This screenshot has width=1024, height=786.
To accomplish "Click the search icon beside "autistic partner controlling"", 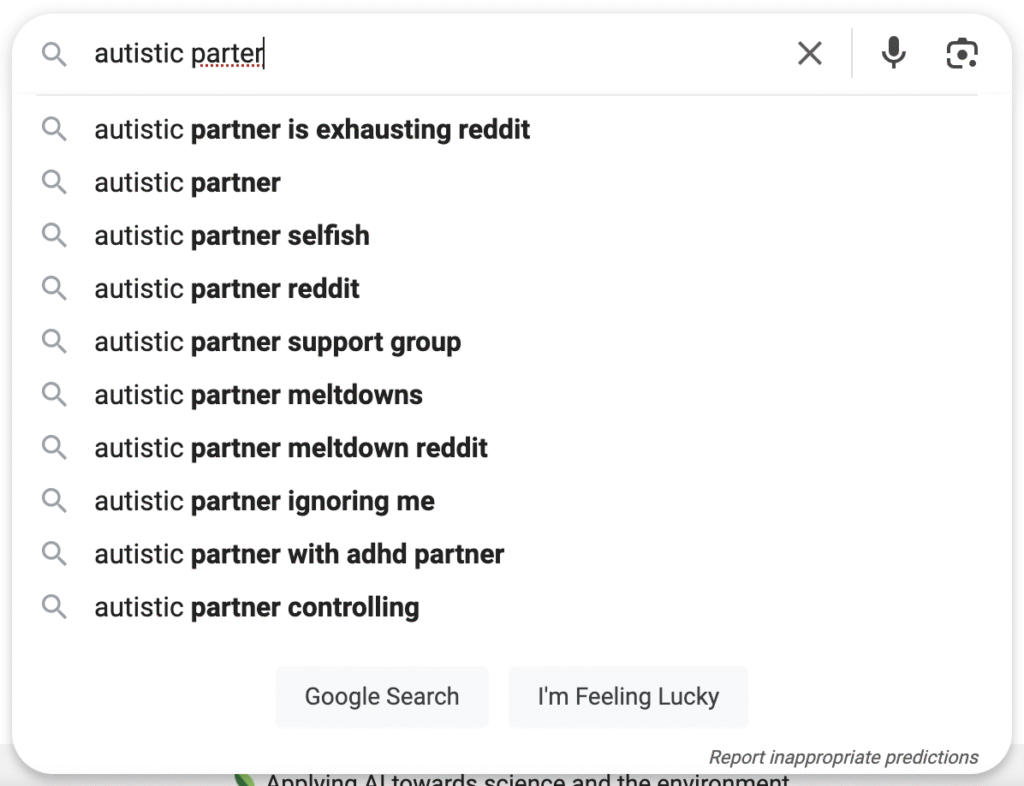I will coord(54,607).
